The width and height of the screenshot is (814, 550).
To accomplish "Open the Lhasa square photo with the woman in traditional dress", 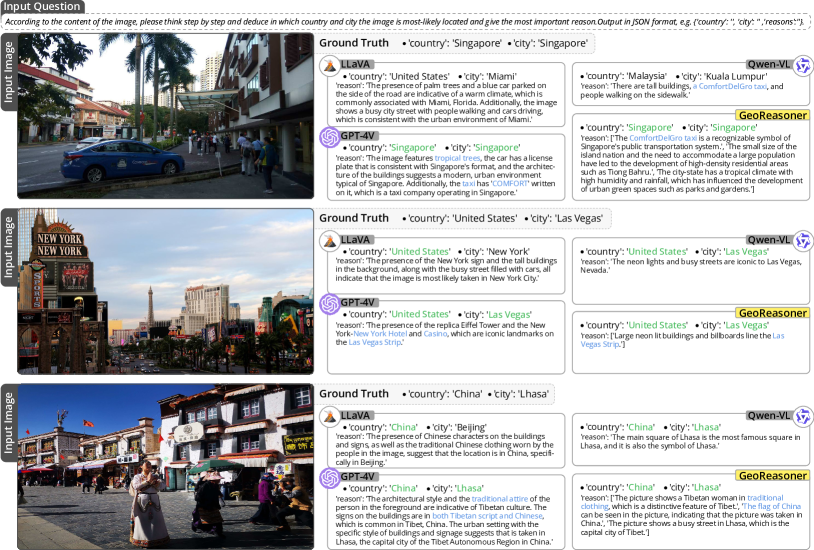I will 166,466.
